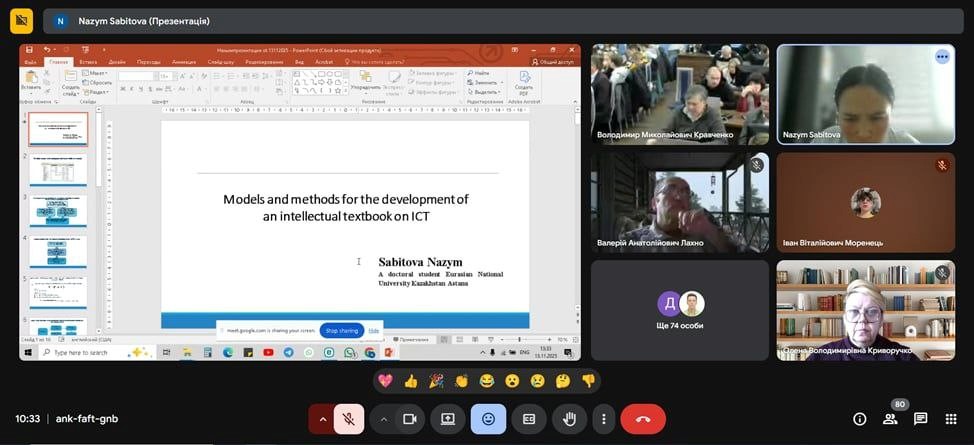The width and height of the screenshot is (974, 445).
Task: Open the three-dot more options menu
Action: (x=601, y=419)
